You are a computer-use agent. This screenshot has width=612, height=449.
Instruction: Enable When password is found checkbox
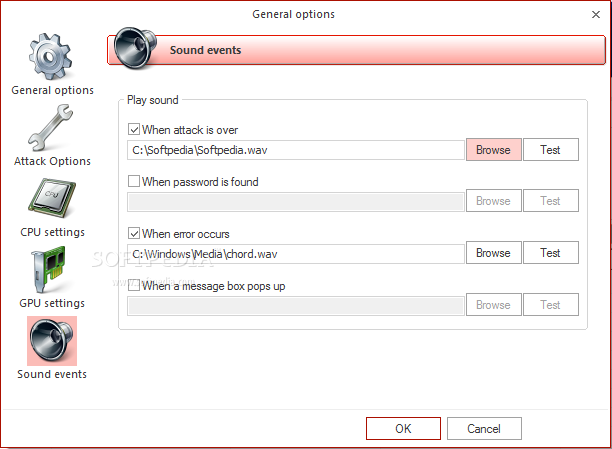click(134, 181)
